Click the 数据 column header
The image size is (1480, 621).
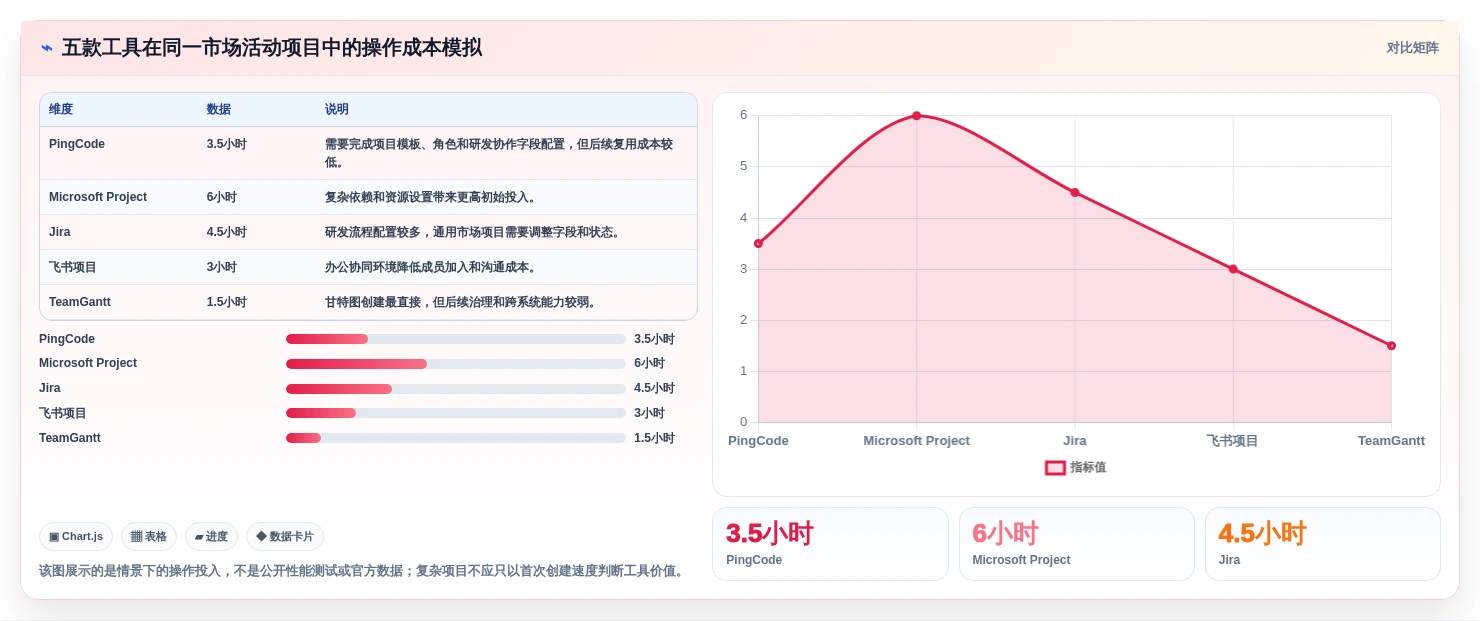click(x=219, y=109)
